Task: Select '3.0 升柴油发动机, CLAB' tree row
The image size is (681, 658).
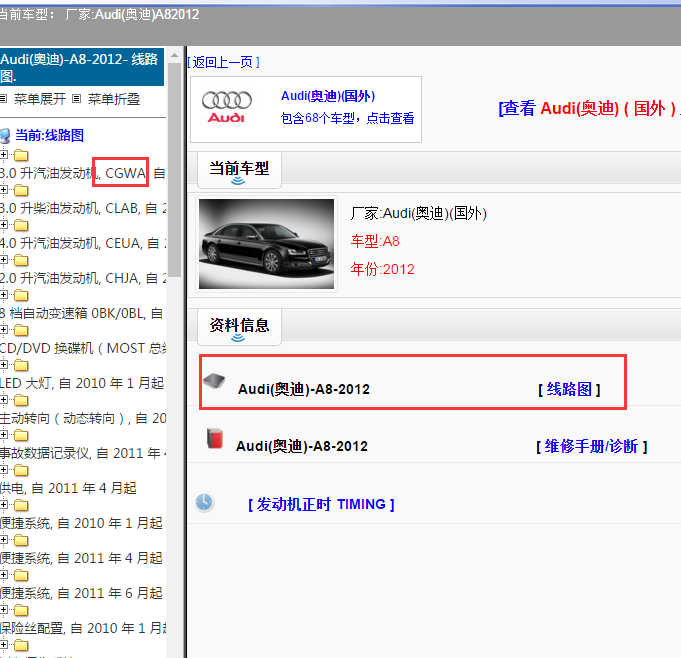Action: (x=83, y=208)
